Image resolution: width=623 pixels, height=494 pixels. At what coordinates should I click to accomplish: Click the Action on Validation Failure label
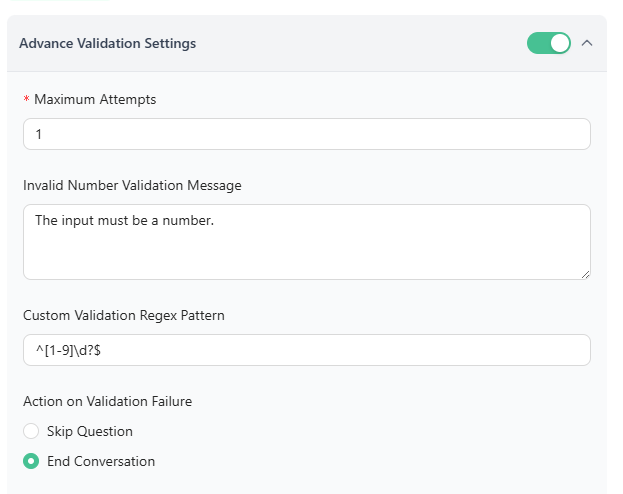tap(108, 401)
